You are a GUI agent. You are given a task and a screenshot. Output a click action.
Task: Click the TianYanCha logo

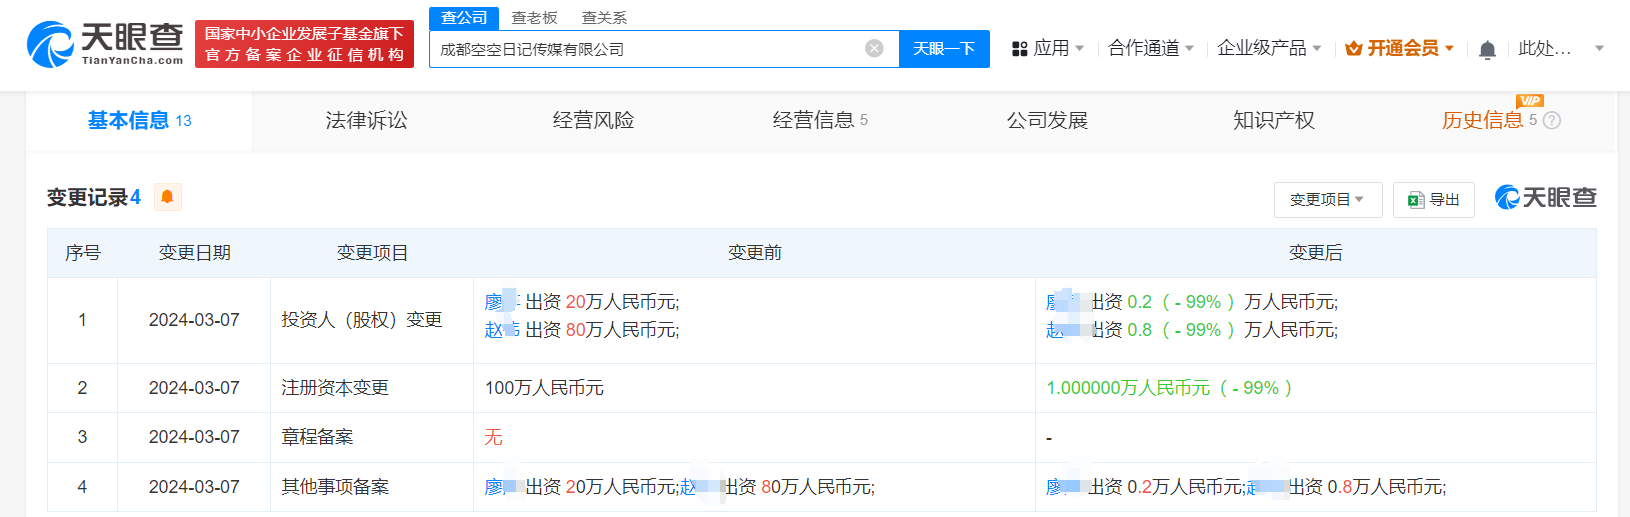tap(105, 45)
